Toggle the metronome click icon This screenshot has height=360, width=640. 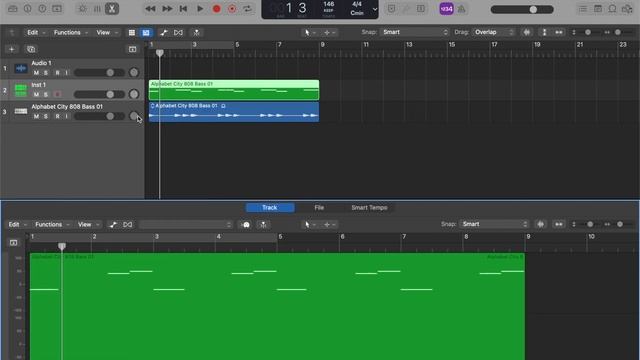(x=462, y=9)
